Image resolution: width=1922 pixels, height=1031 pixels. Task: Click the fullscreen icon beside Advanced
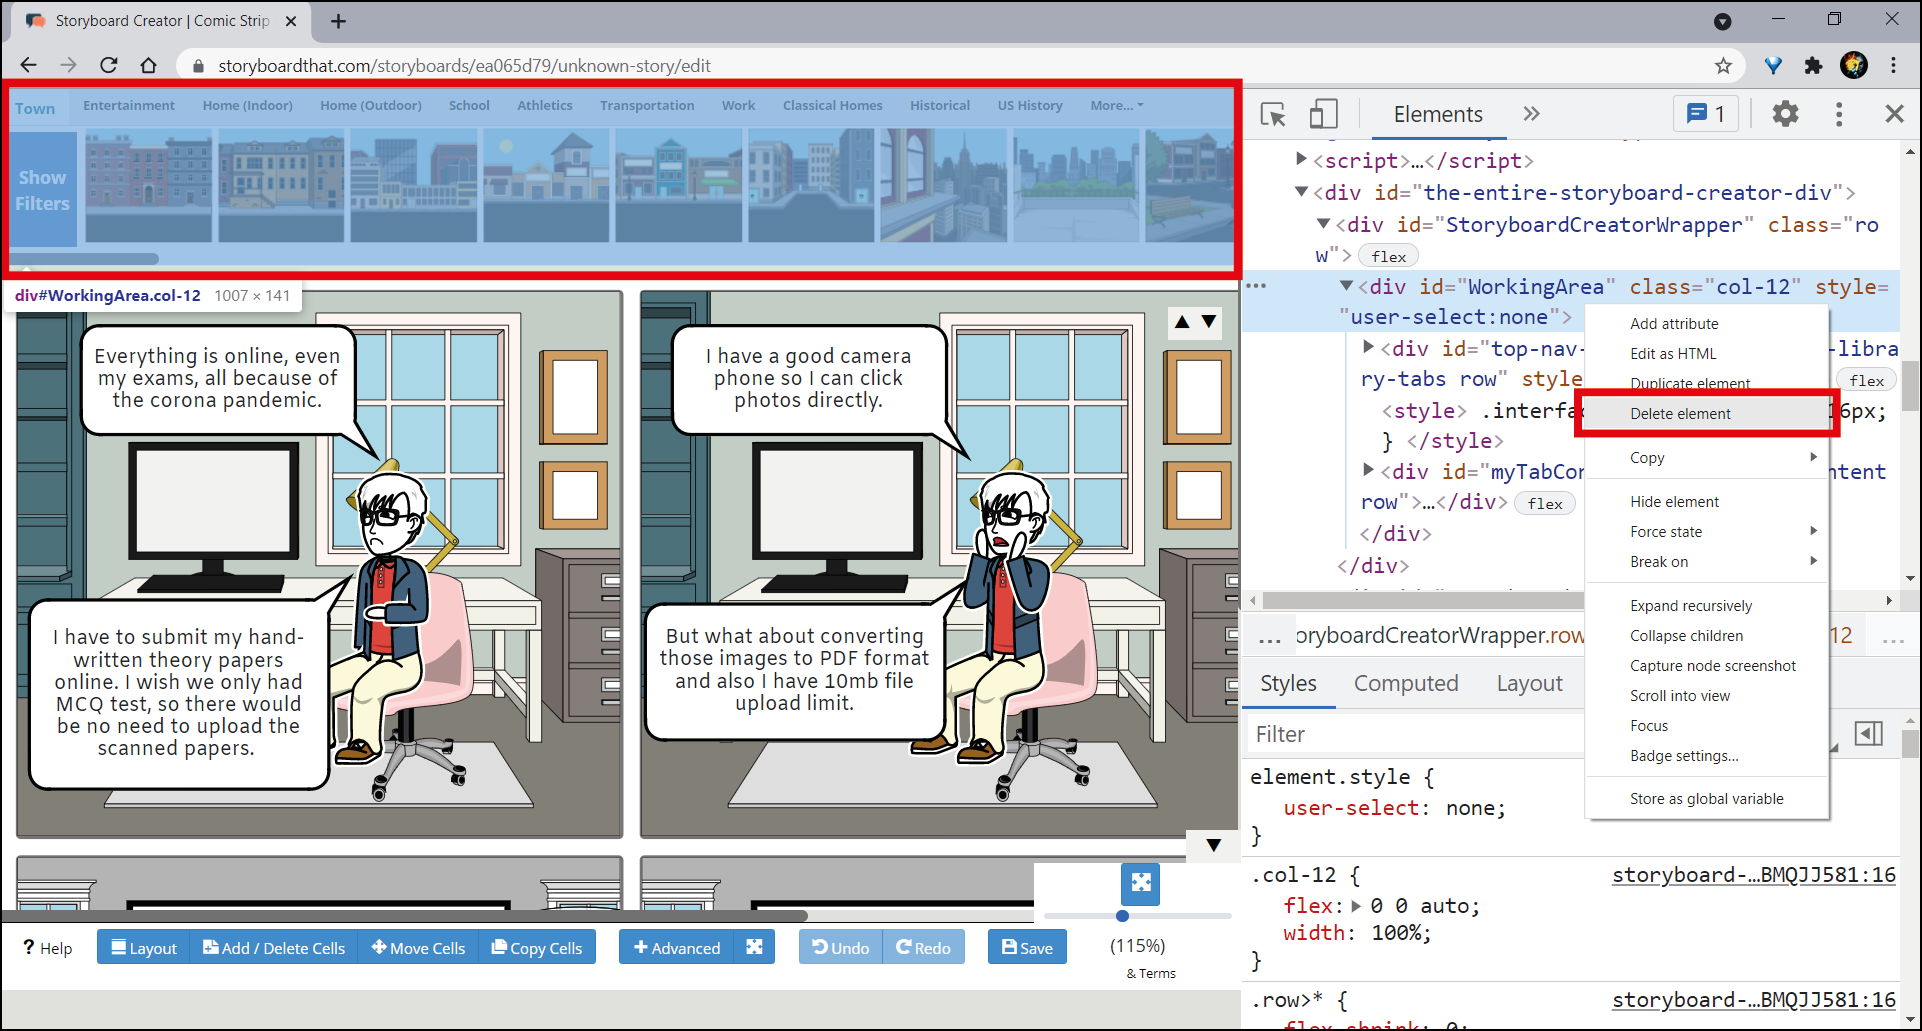click(755, 948)
